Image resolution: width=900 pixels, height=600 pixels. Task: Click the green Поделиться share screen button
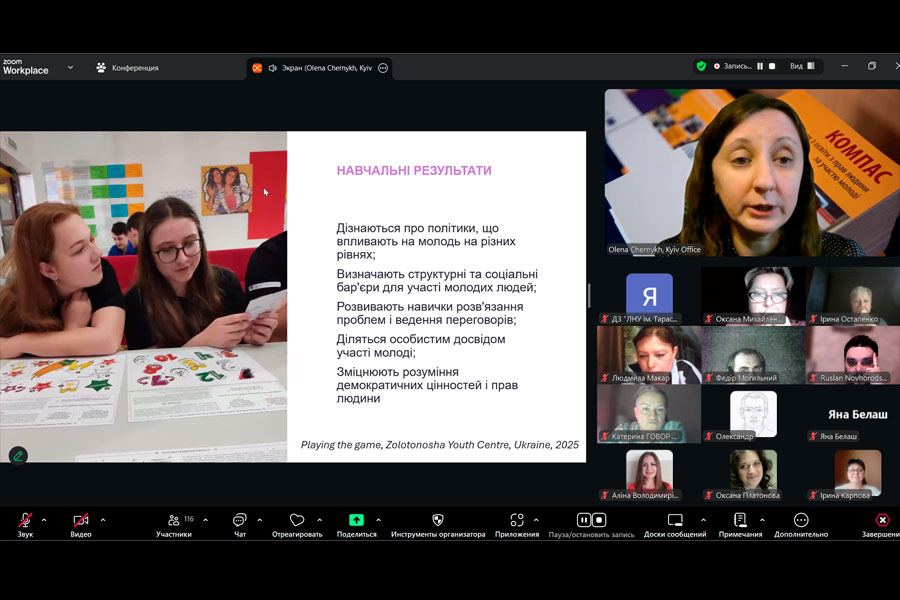356,521
